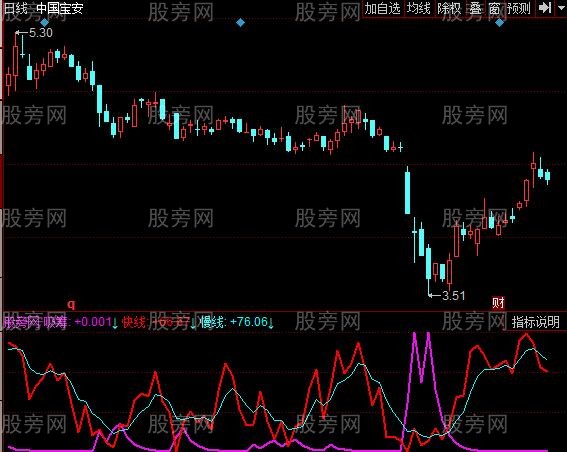Click the 3.51 low price label

[x=454, y=296]
